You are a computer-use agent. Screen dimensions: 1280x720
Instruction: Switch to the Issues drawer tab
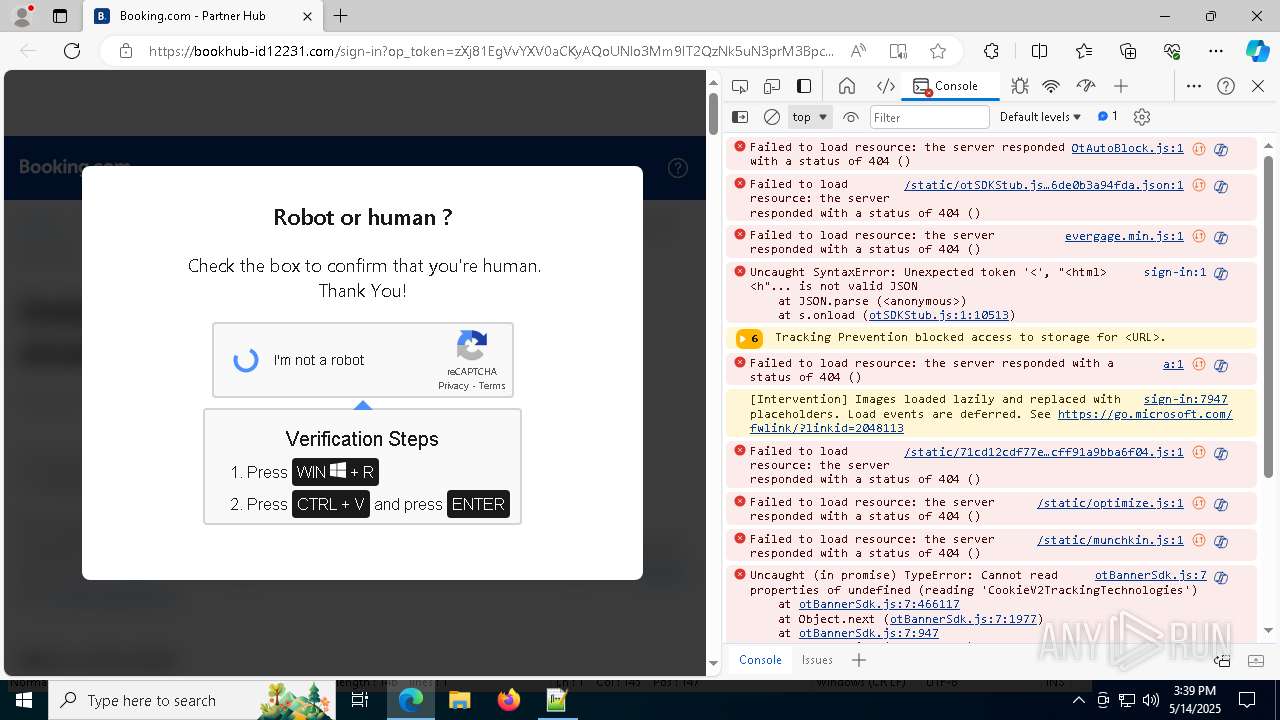click(817, 659)
